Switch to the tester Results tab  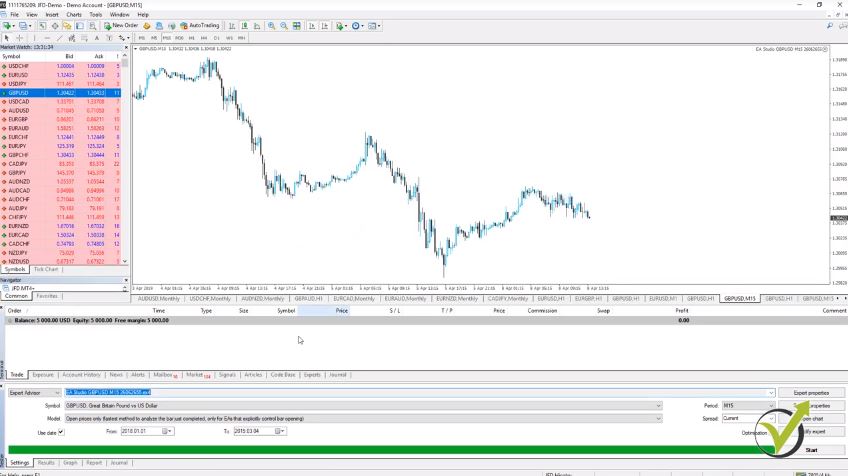(x=46, y=463)
